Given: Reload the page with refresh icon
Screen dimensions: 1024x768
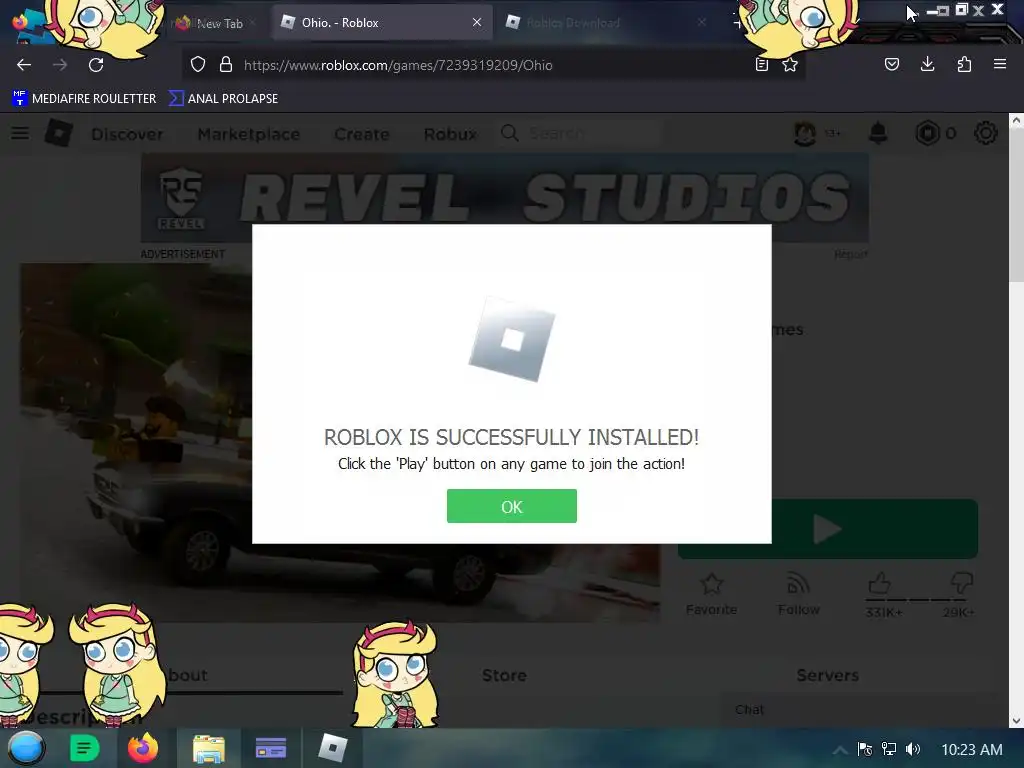Looking at the screenshot, I should point(96,65).
